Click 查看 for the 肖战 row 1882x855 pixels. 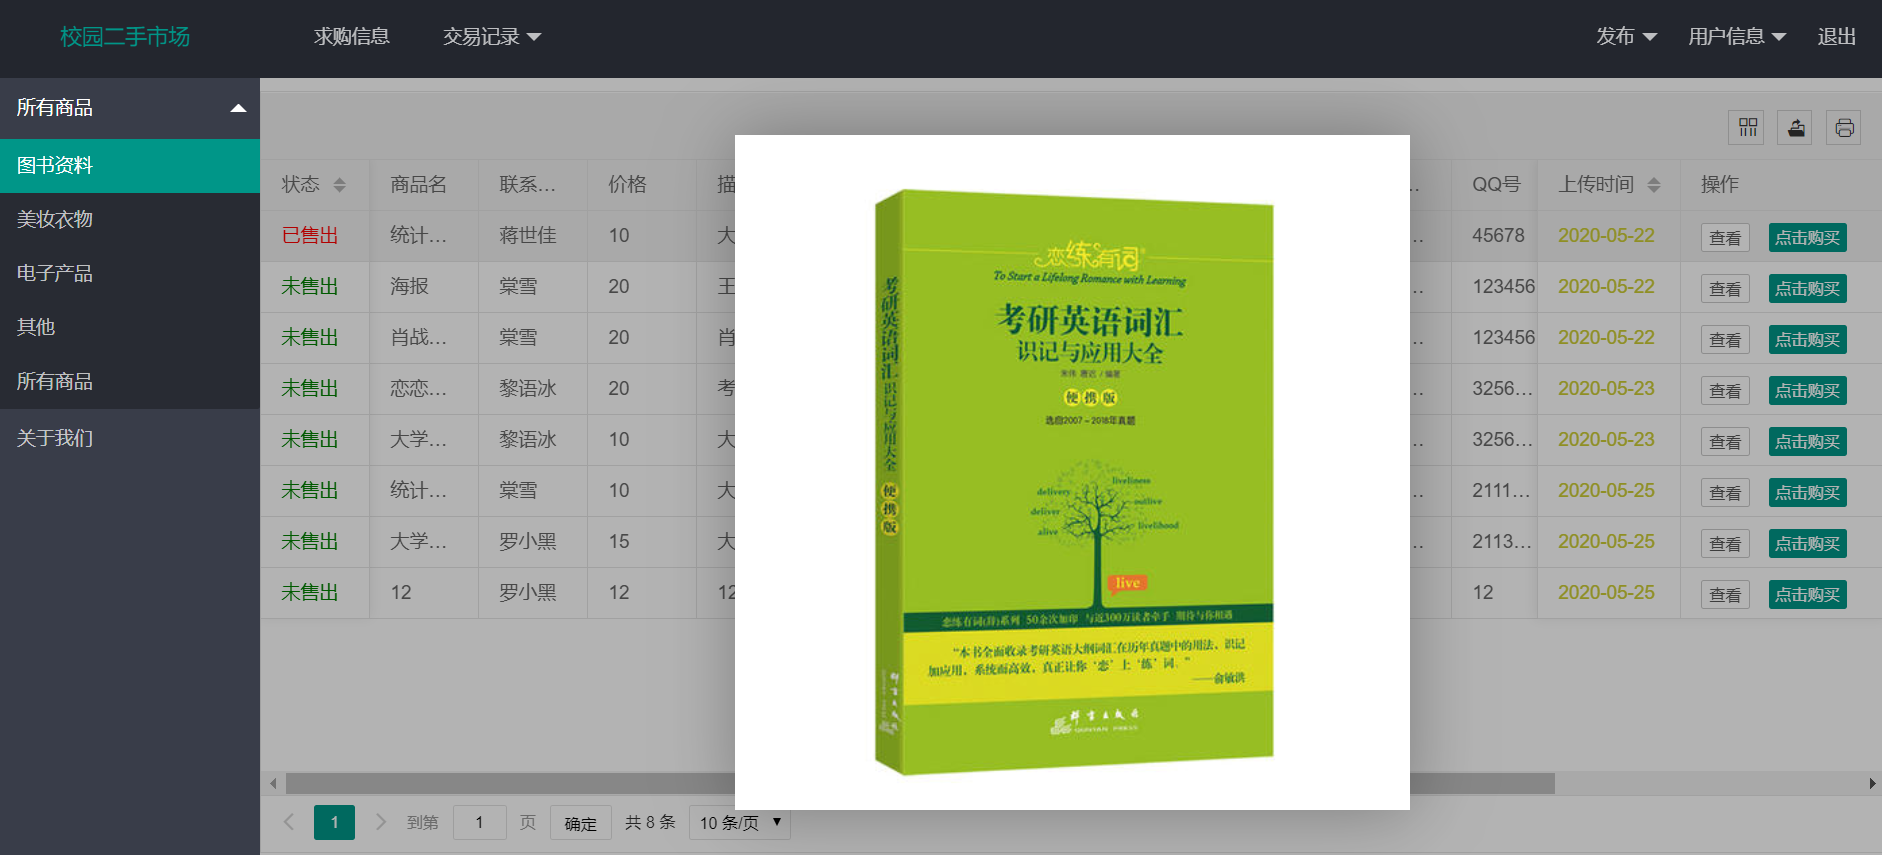click(1725, 340)
